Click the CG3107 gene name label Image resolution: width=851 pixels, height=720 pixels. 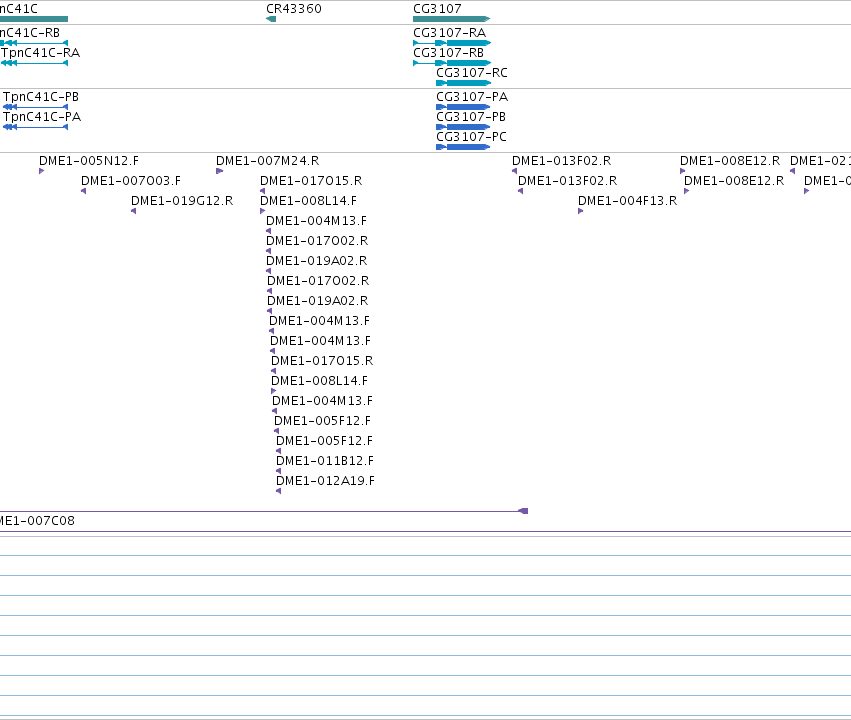tap(437, 9)
